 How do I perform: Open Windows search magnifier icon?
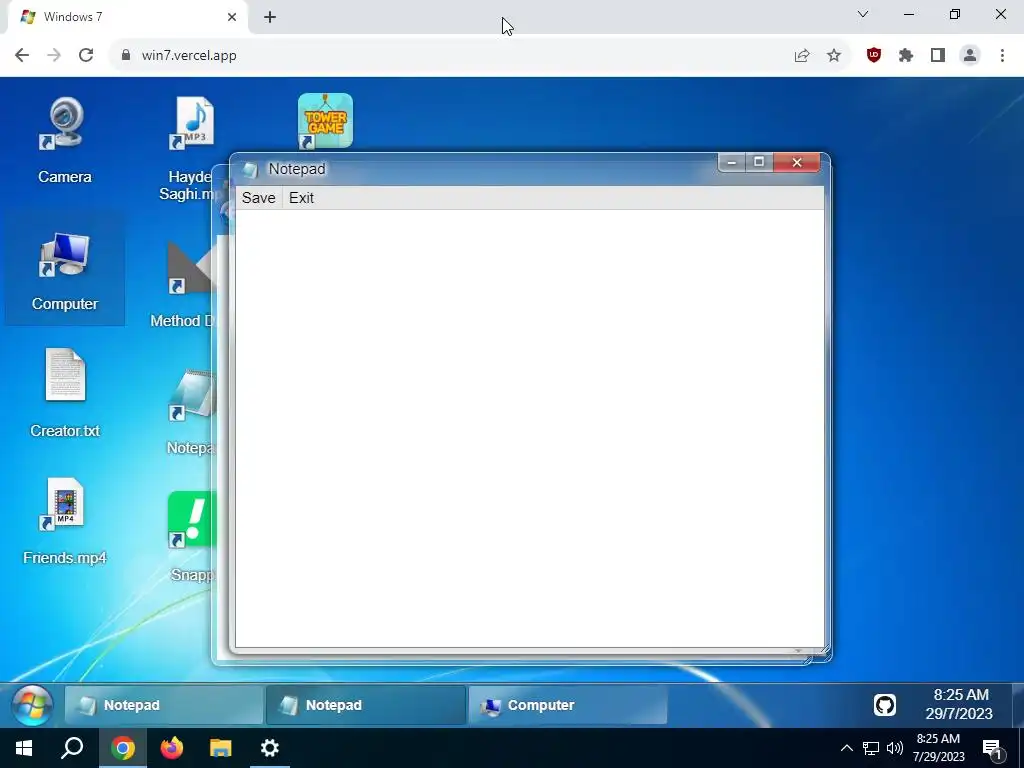point(72,748)
